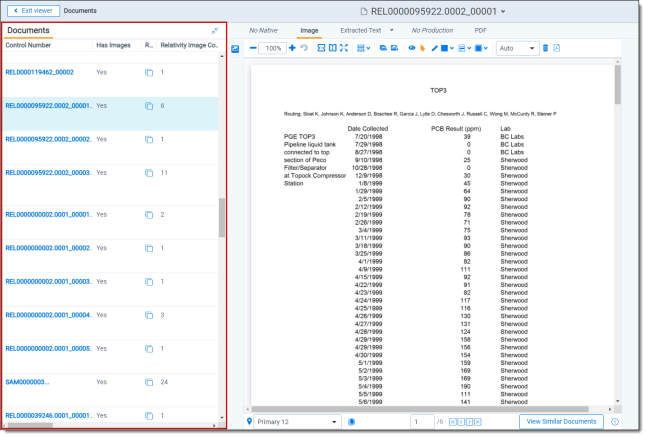The image size is (646, 437).
Task: Open document REL0000119462_00002
Action: coord(40,72)
